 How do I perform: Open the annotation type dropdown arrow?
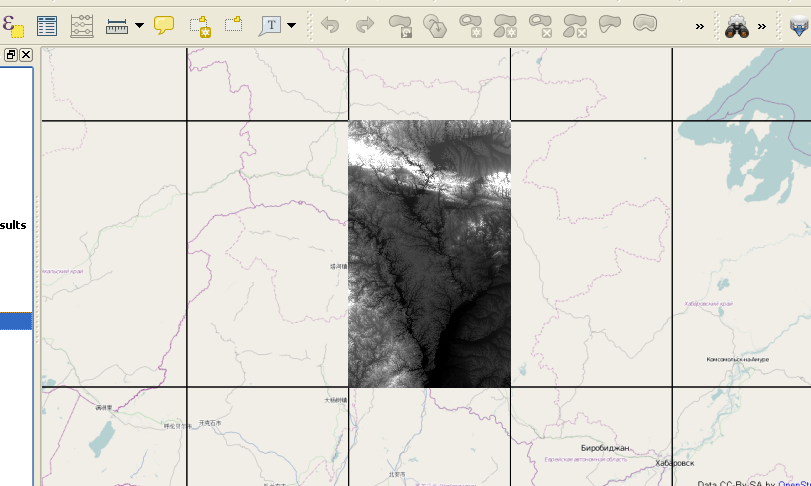(x=292, y=25)
